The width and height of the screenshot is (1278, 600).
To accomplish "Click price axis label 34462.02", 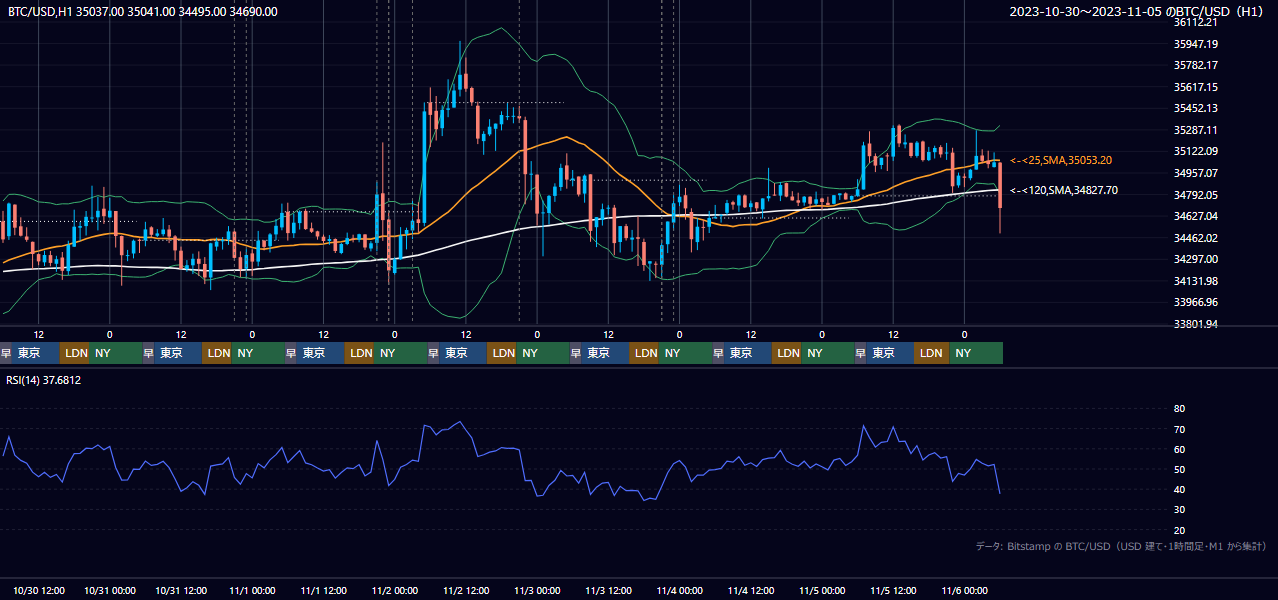I will click(x=1196, y=238).
